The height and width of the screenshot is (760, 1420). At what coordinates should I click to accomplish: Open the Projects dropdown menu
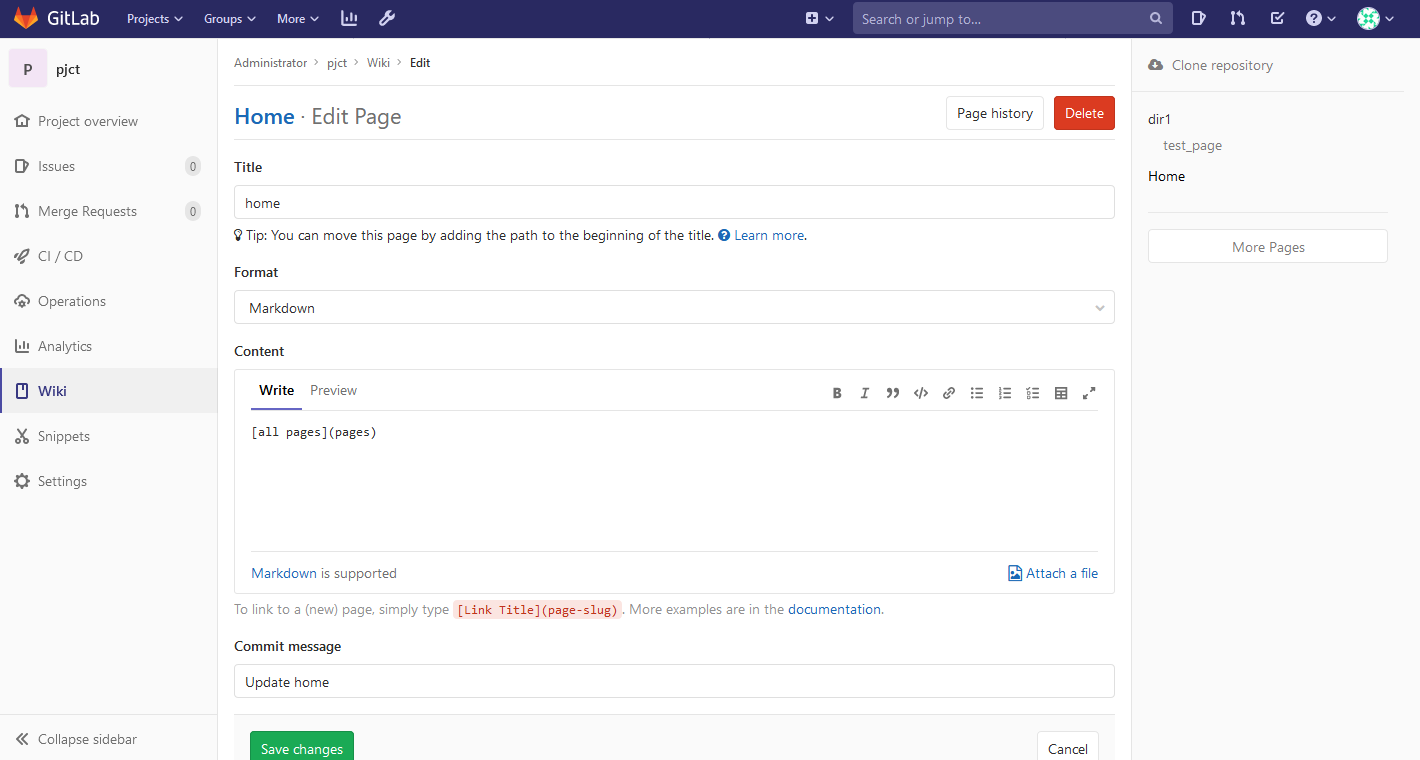coord(154,18)
